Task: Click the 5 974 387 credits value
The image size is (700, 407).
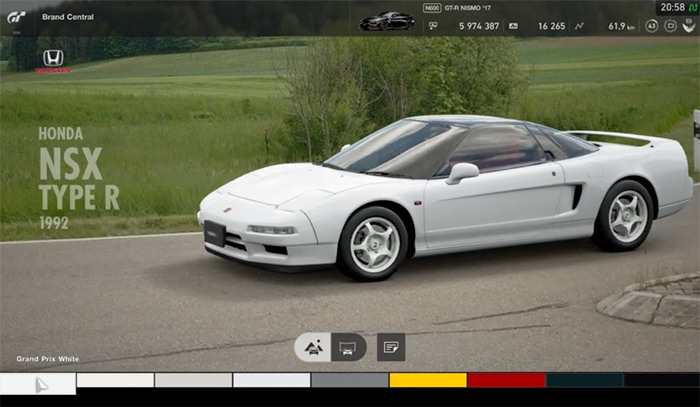Action: [479, 26]
